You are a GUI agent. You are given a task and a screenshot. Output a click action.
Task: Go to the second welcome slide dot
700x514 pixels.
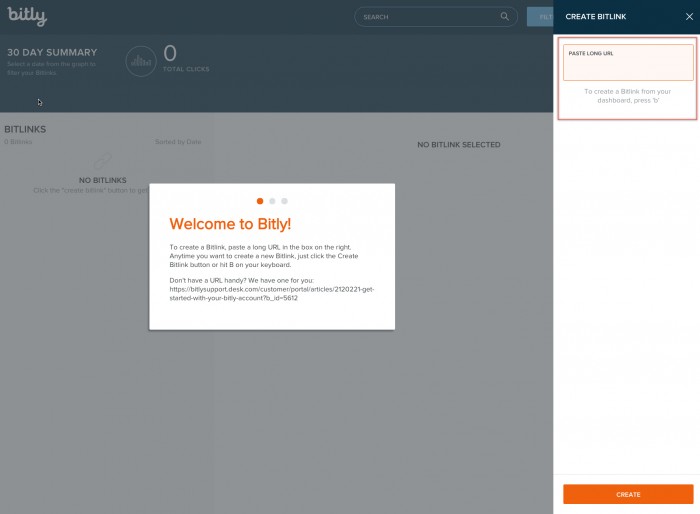tap(272, 201)
